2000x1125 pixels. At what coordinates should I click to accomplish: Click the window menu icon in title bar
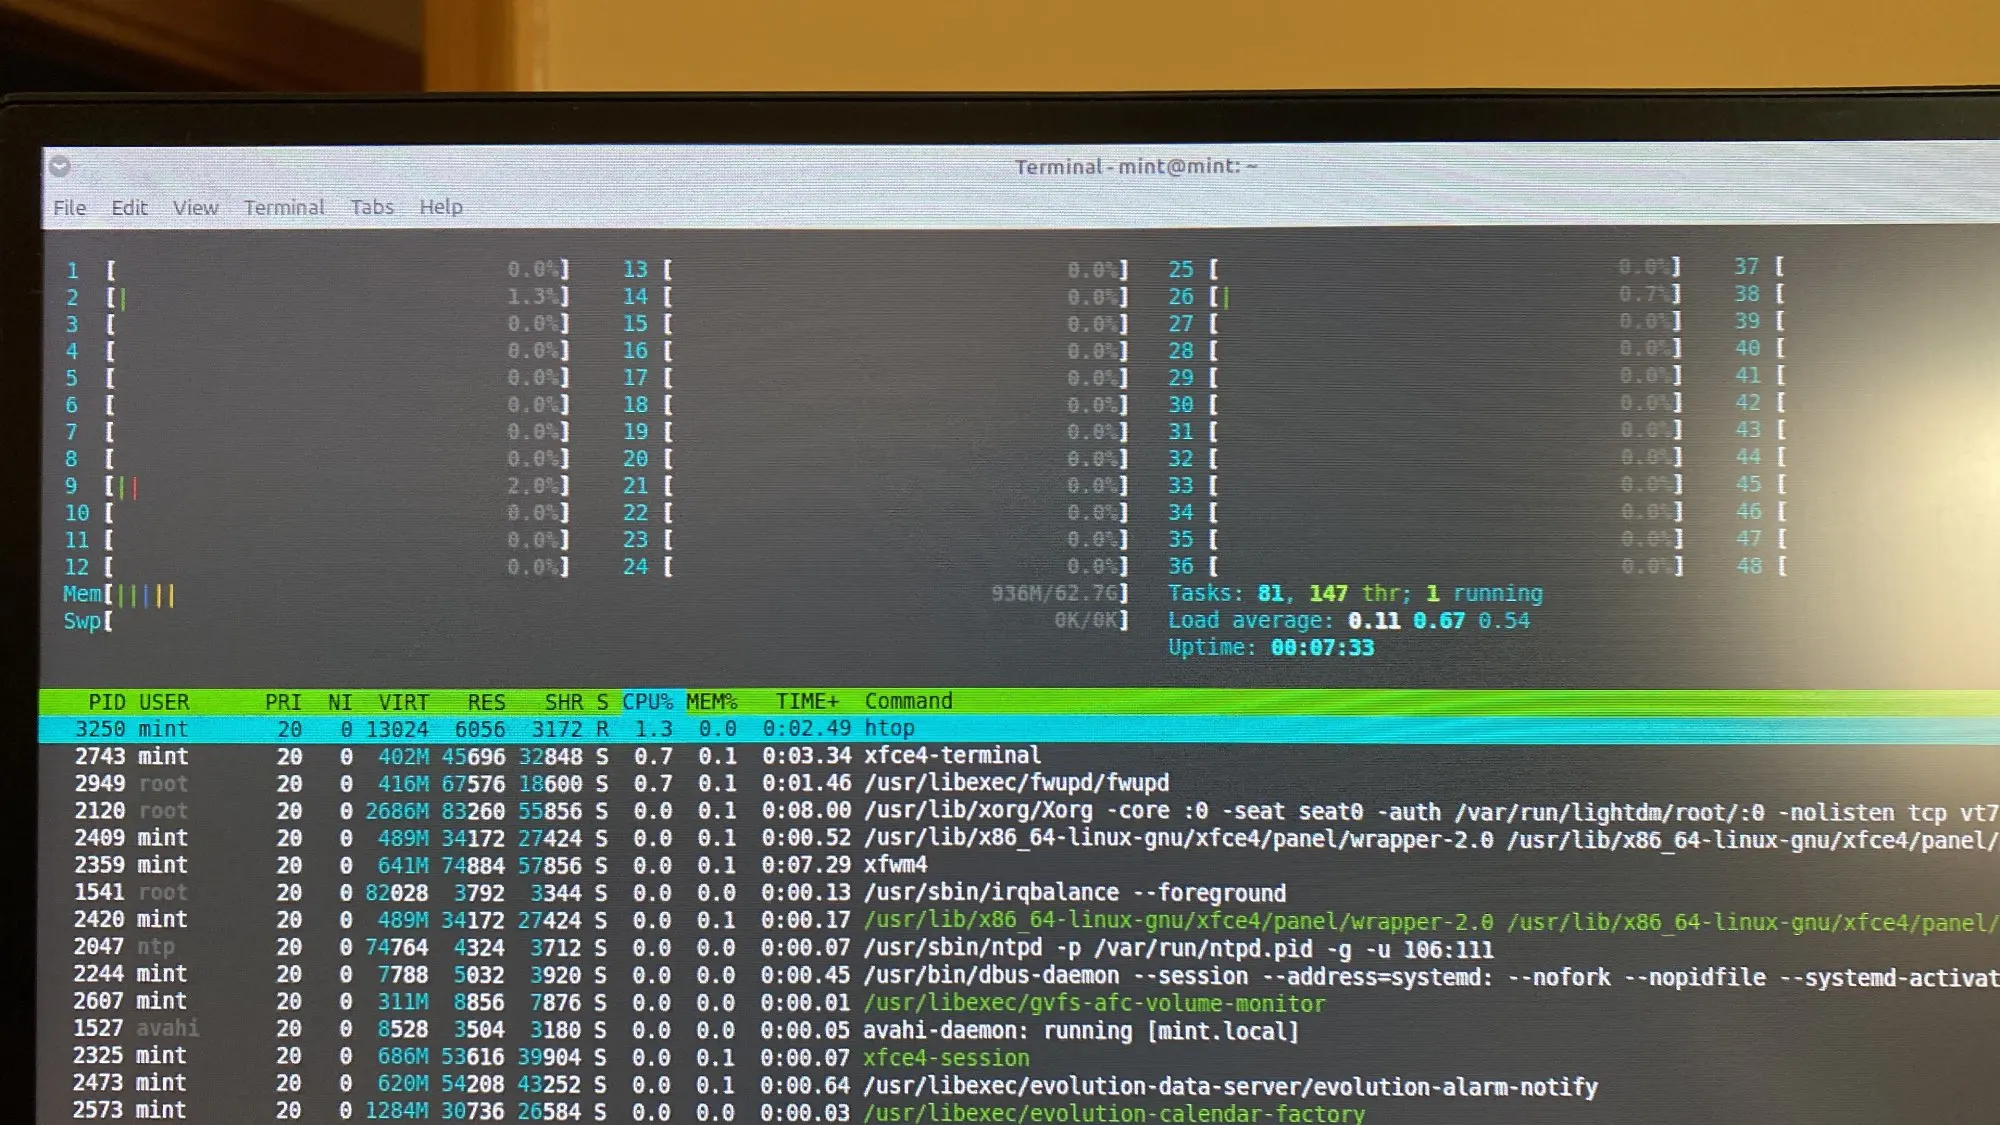point(60,166)
